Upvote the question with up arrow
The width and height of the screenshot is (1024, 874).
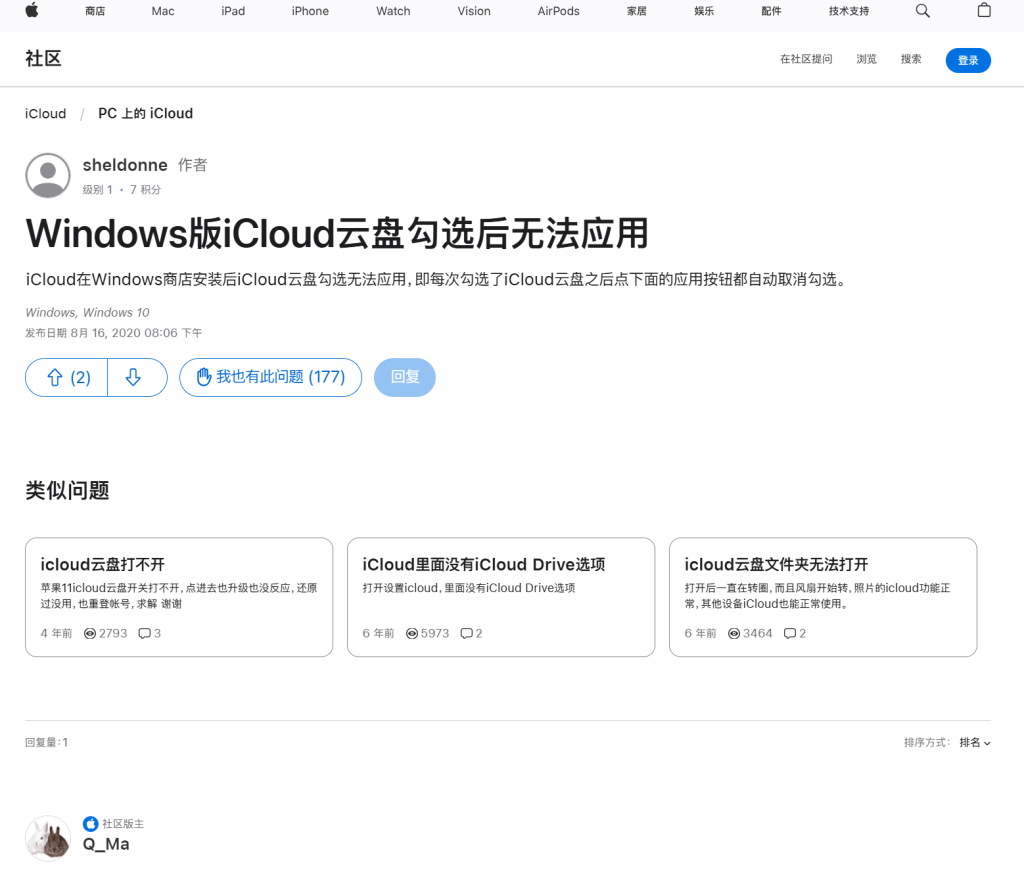point(67,377)
